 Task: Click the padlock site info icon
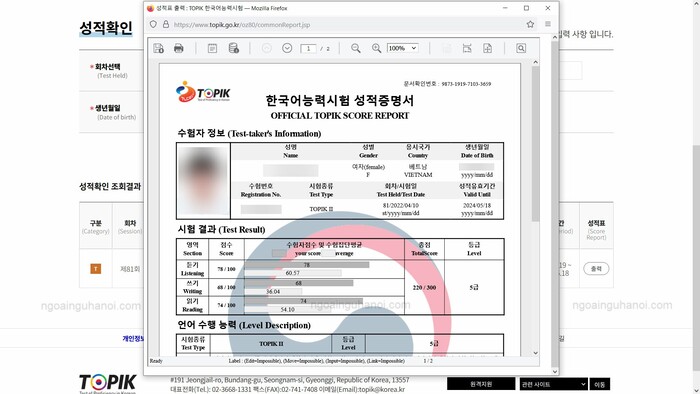(x=166, y=24)
